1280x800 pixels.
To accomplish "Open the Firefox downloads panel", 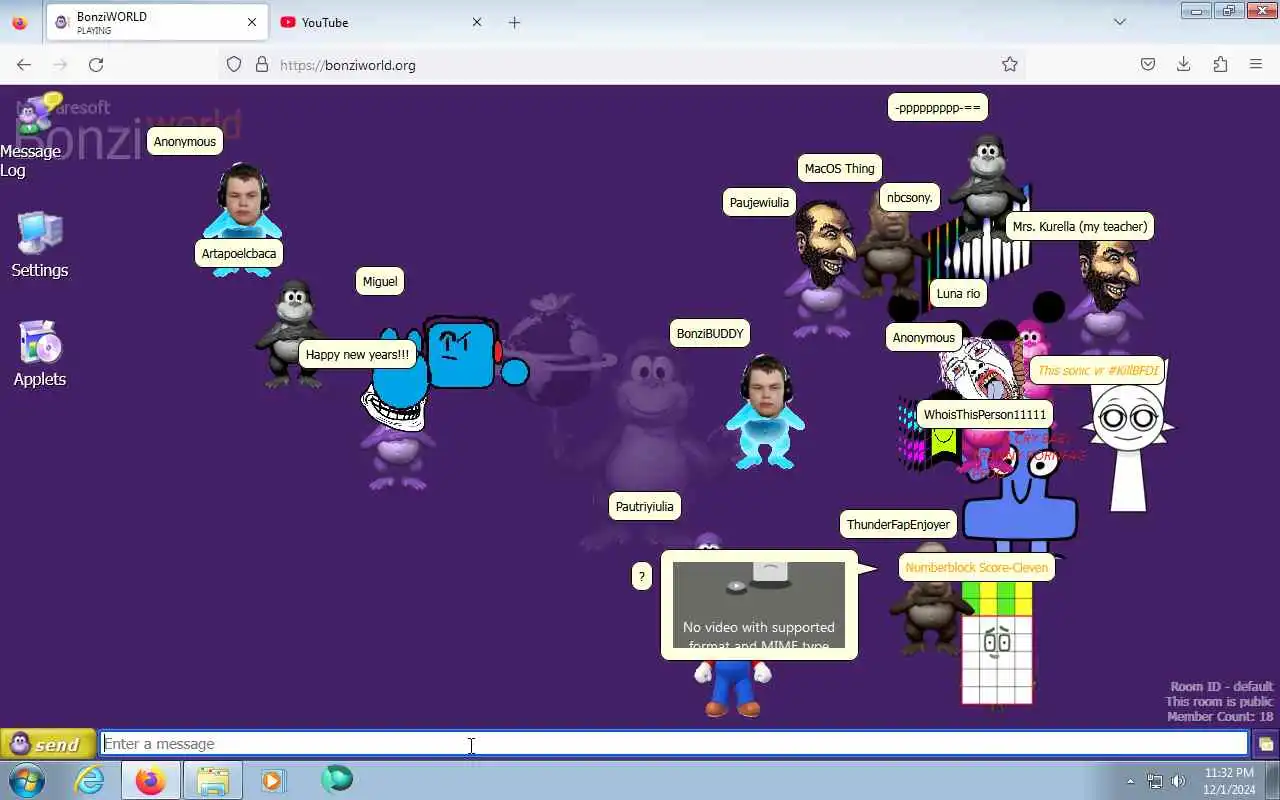I will click(1184, 64).
